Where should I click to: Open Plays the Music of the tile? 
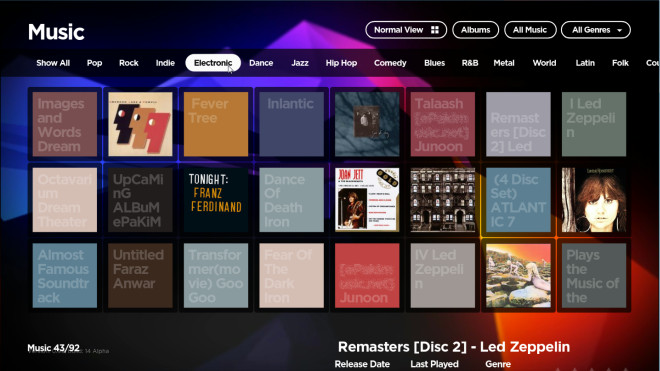(x=594, y=275)
